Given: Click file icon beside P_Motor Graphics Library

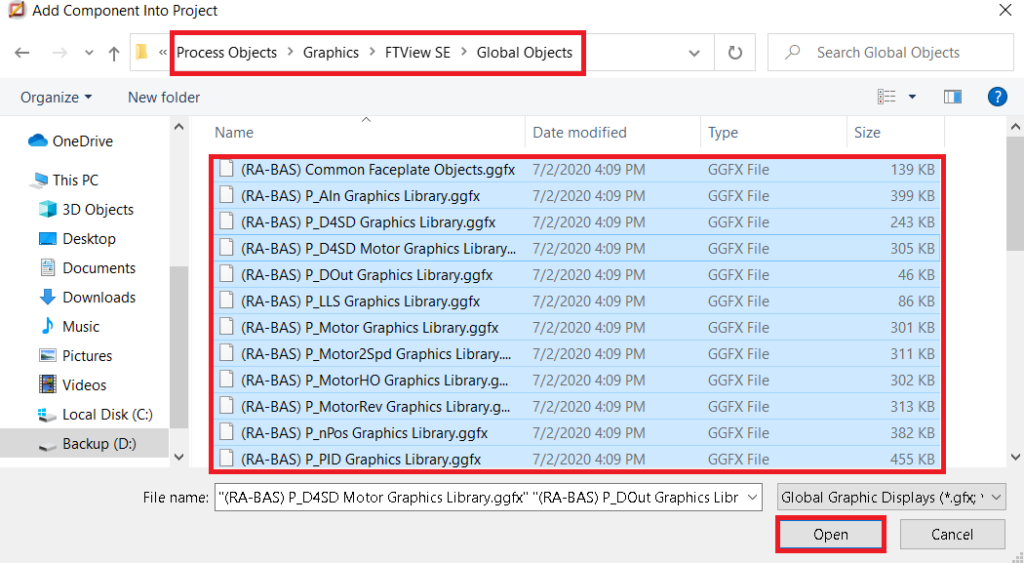Looking at the screenshot, I should point(227,327).
